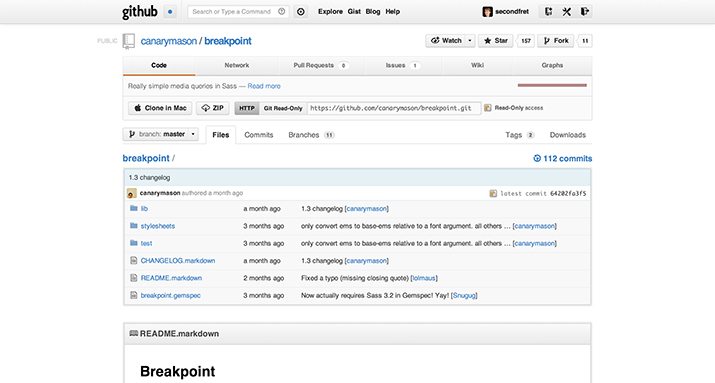Select the HTTP protocol toggle
Screen dimensions: 715x383
tap(247, 108)
